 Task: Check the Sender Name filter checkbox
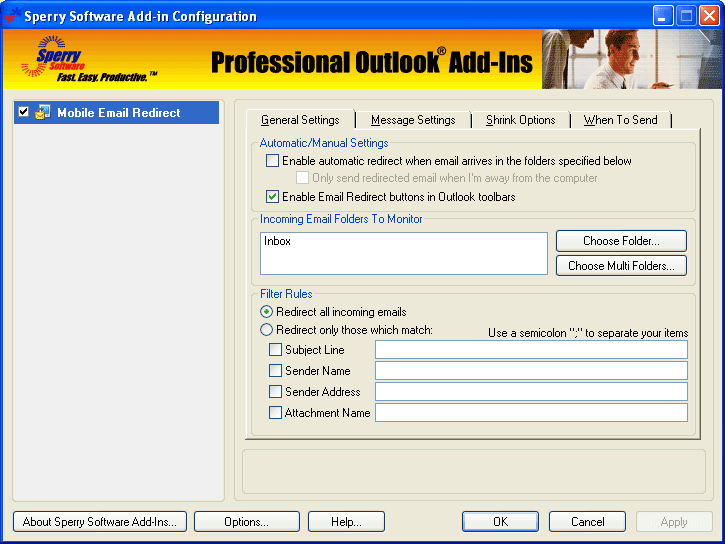point(275,371)
